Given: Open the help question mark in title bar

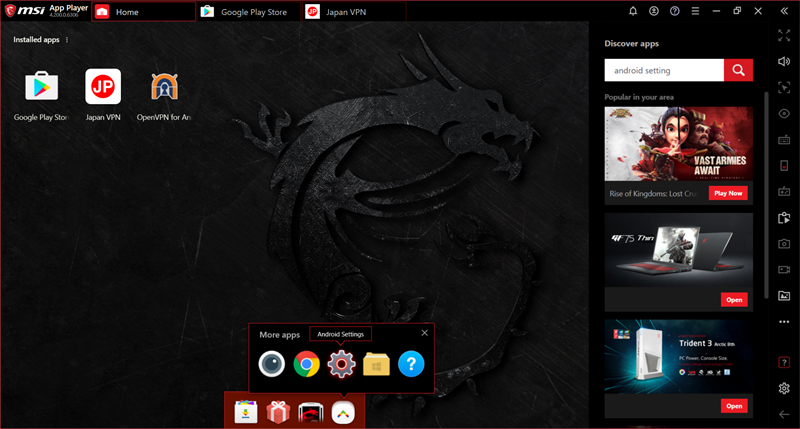Looking at the screenshot, I should click(674, 11).
